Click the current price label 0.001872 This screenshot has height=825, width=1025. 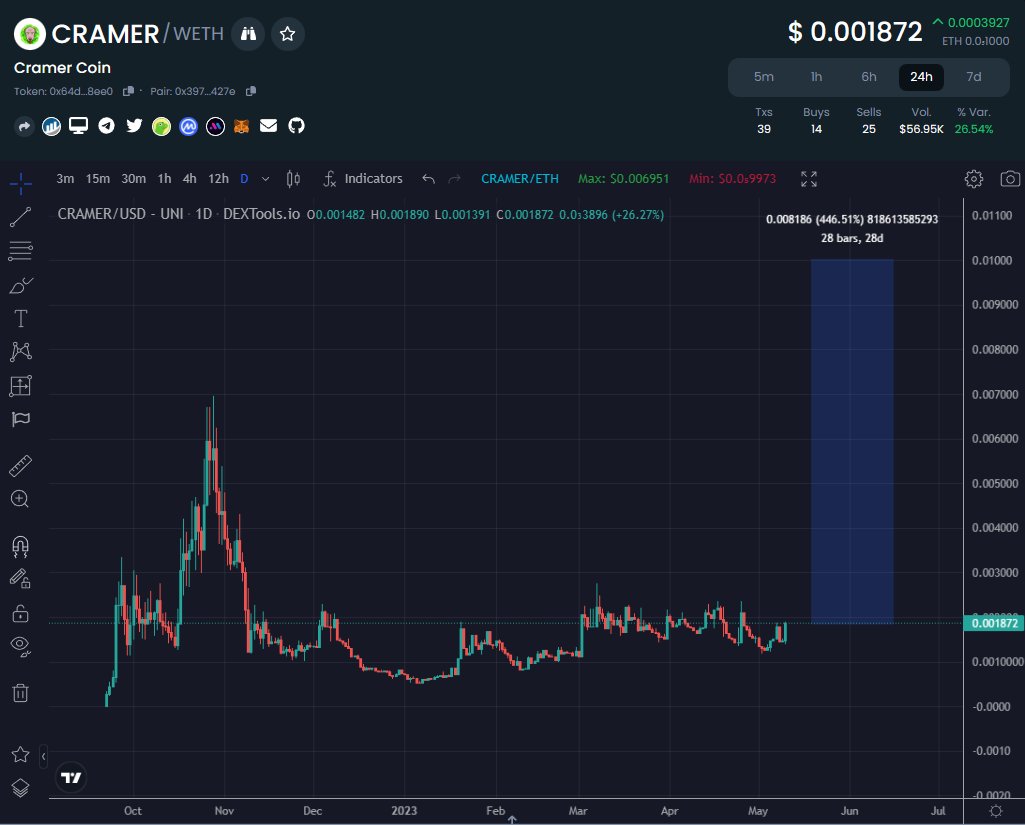(x=994, y=623)
